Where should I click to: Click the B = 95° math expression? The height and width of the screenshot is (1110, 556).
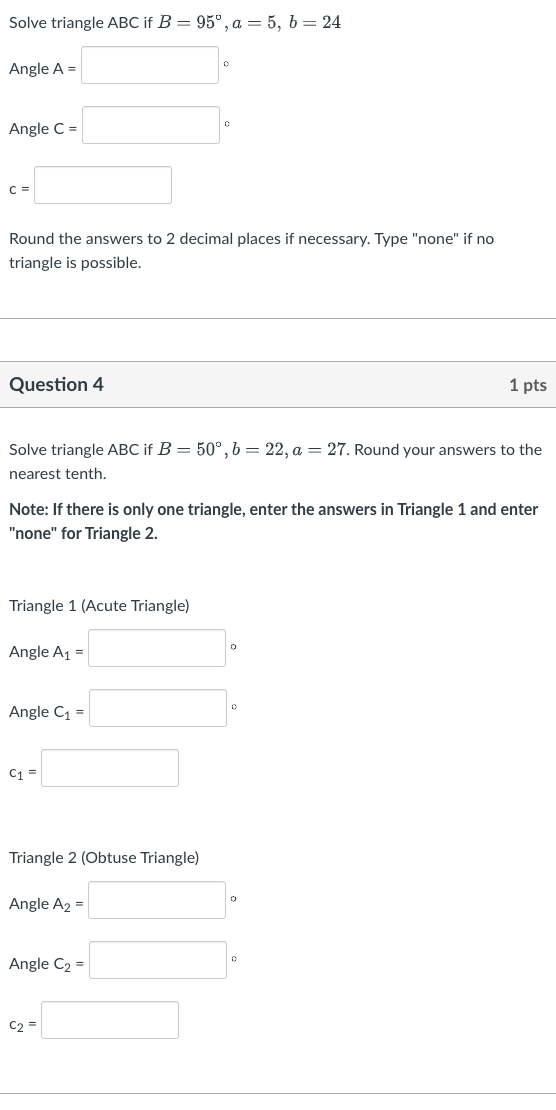tap(187, 22)
